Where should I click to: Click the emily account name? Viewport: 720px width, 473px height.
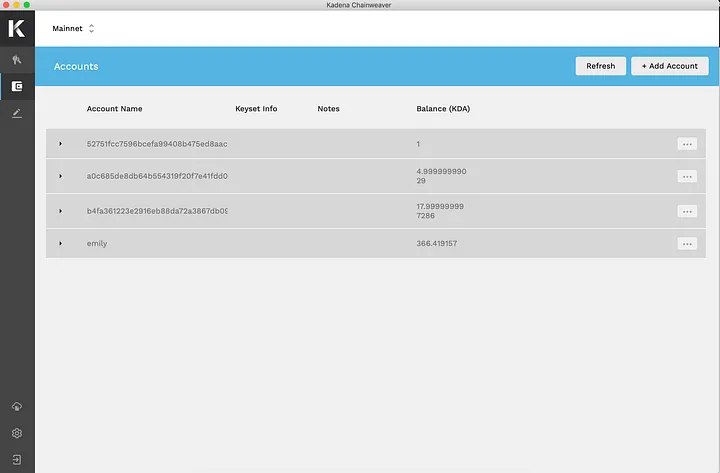coord(97,243)
